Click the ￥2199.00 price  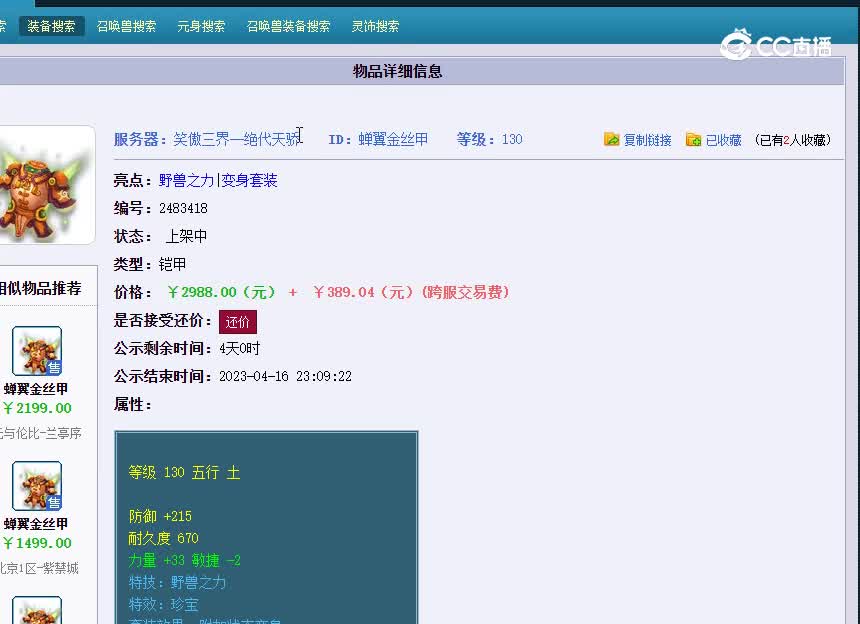coord(37,408)
